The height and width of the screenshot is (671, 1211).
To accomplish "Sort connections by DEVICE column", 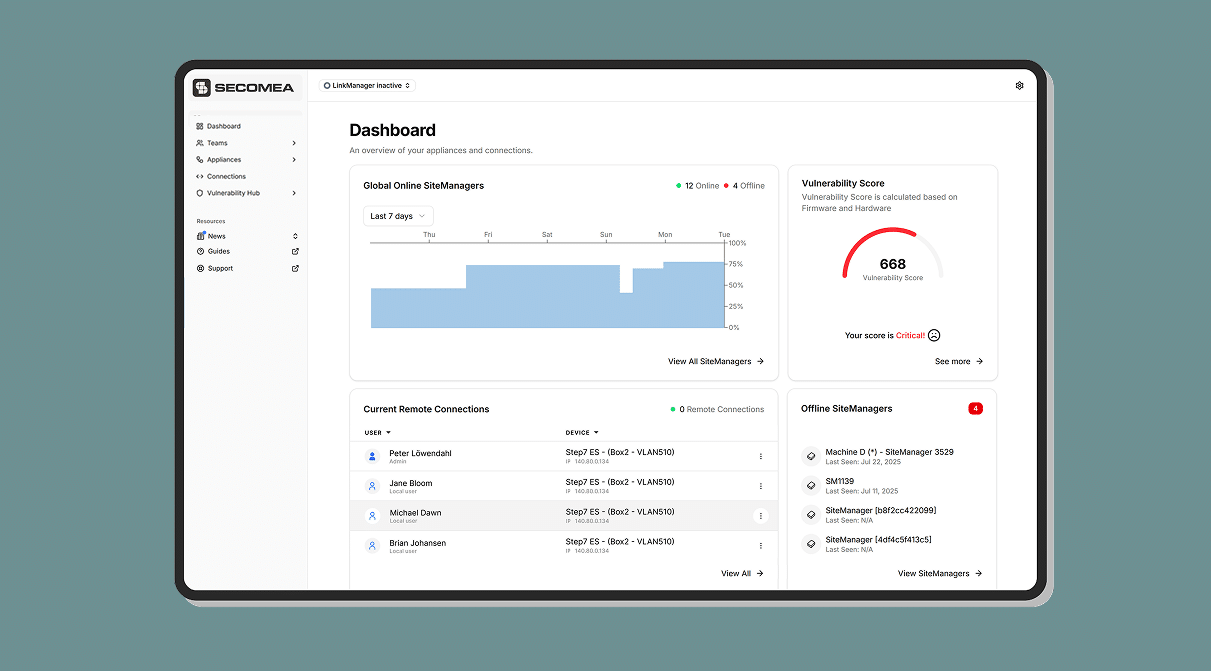I will pyautogui.click(x=582, y=433).
